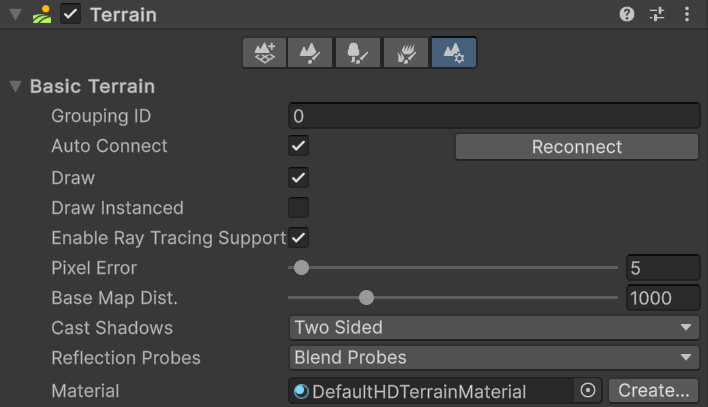Toggle Enable Ray Tracing Support checkbox

click(298, 238)
